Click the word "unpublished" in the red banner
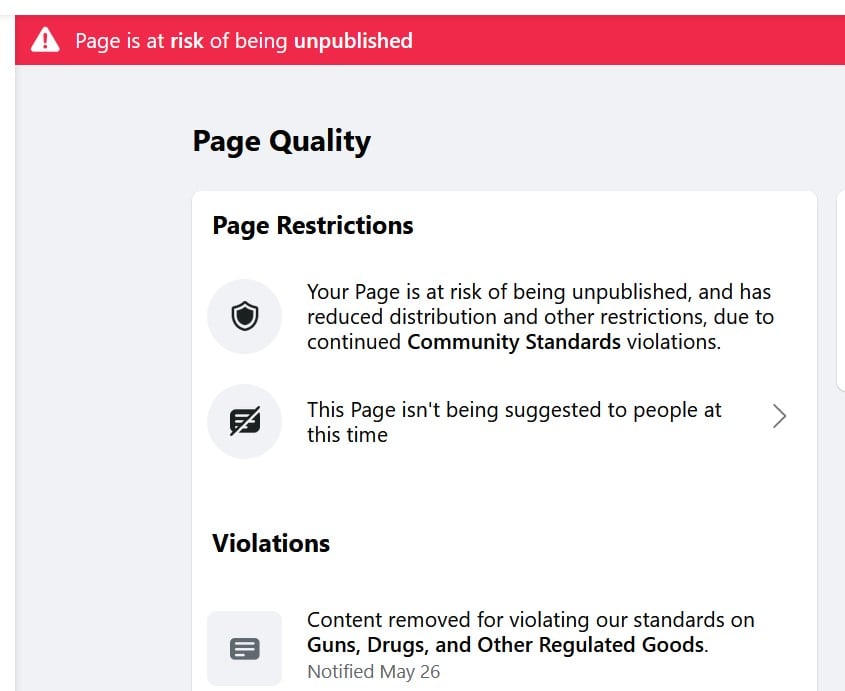 [x=352, y=41]
